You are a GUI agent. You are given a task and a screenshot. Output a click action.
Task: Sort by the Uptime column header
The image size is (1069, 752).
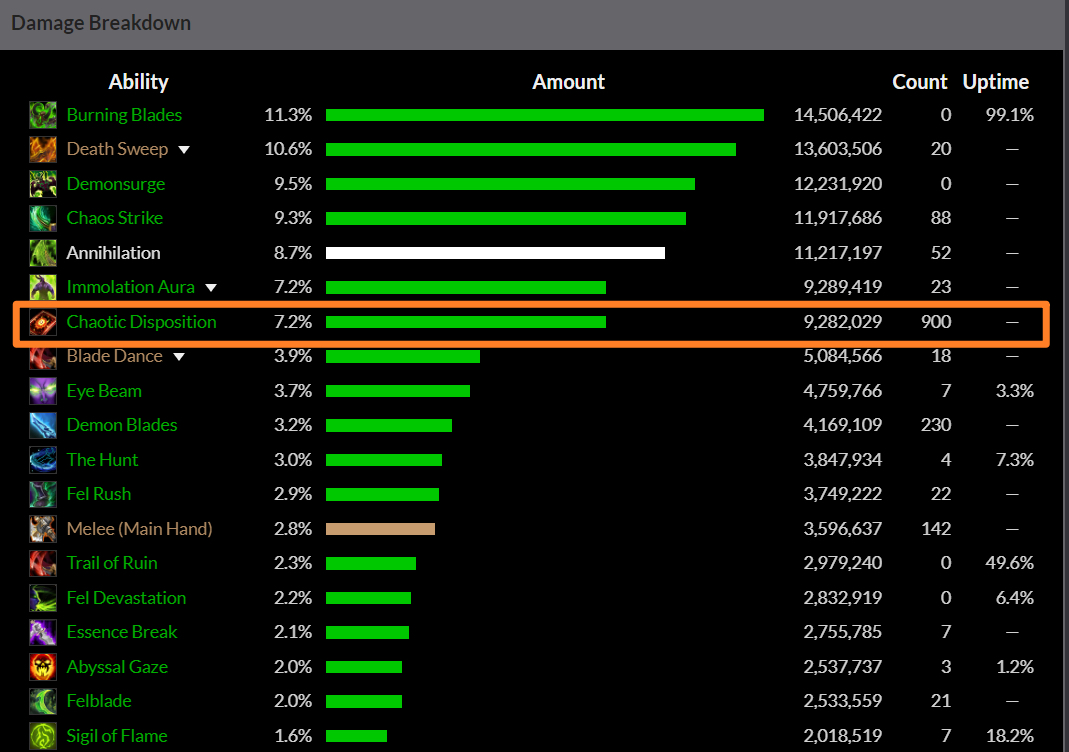pos(995,82)
